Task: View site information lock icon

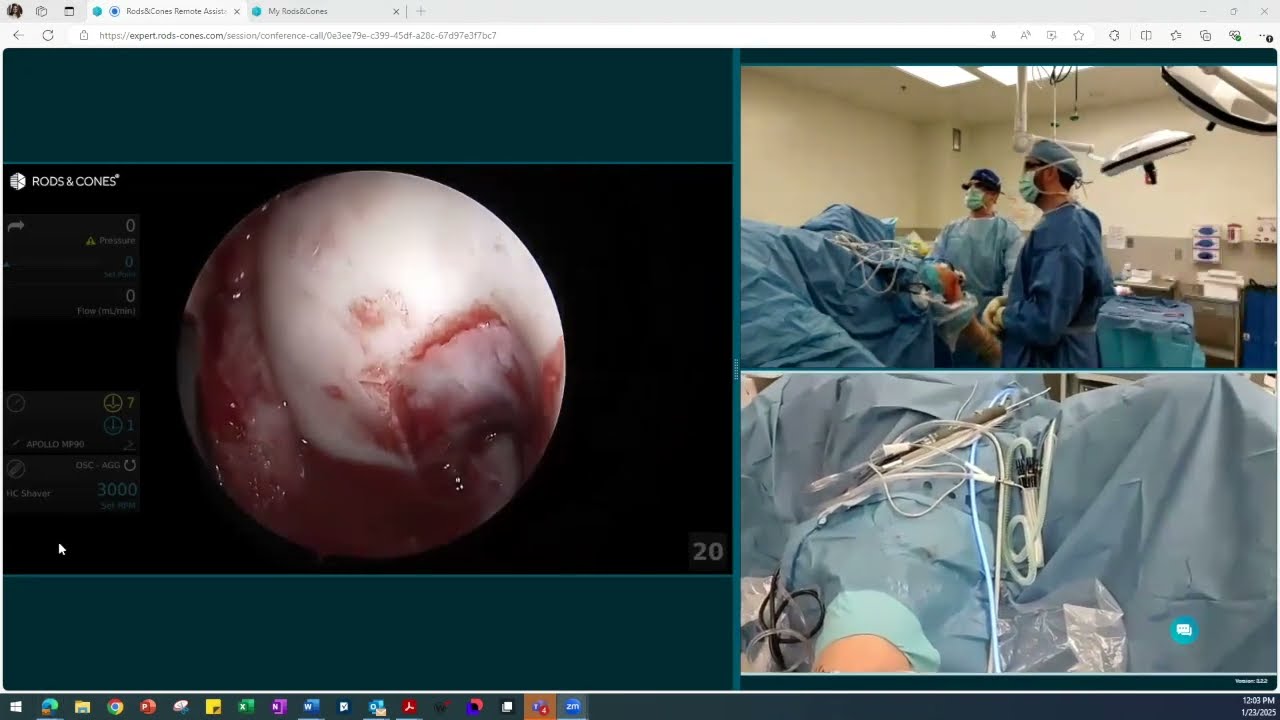Action: tap(84, 35)
